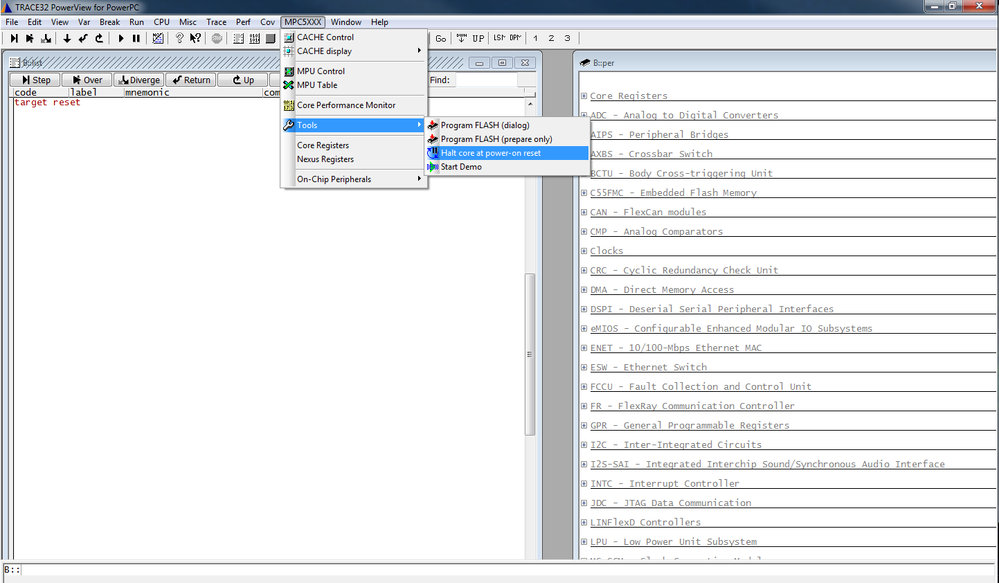Choose Start Demo in Tools submenu
Screen dimensions: 999x583
point(508,167)
